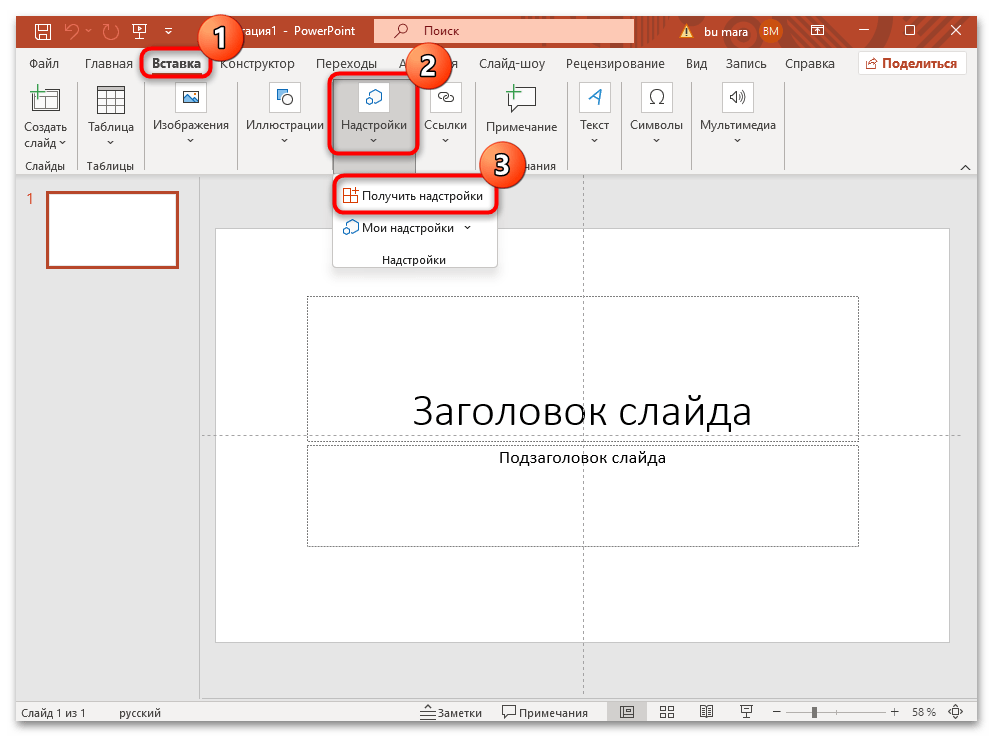Switch to the Конструктор tab
993x737 pixels.
point(256,62)
